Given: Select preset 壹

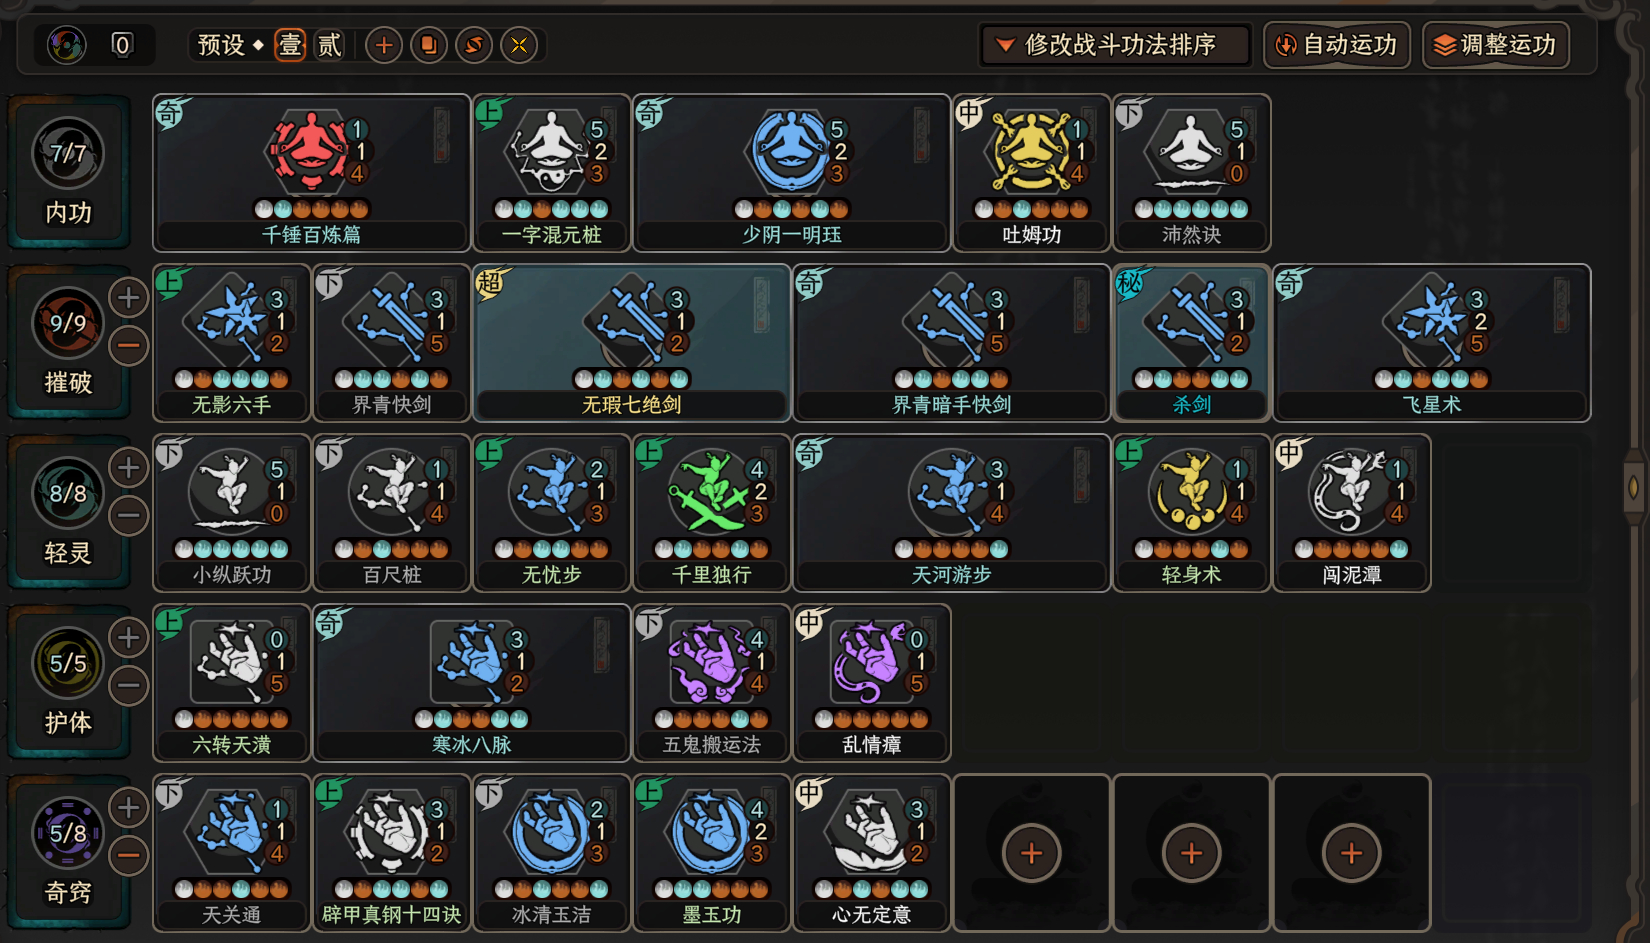Looking at the screenshot, I should (290, 45).
